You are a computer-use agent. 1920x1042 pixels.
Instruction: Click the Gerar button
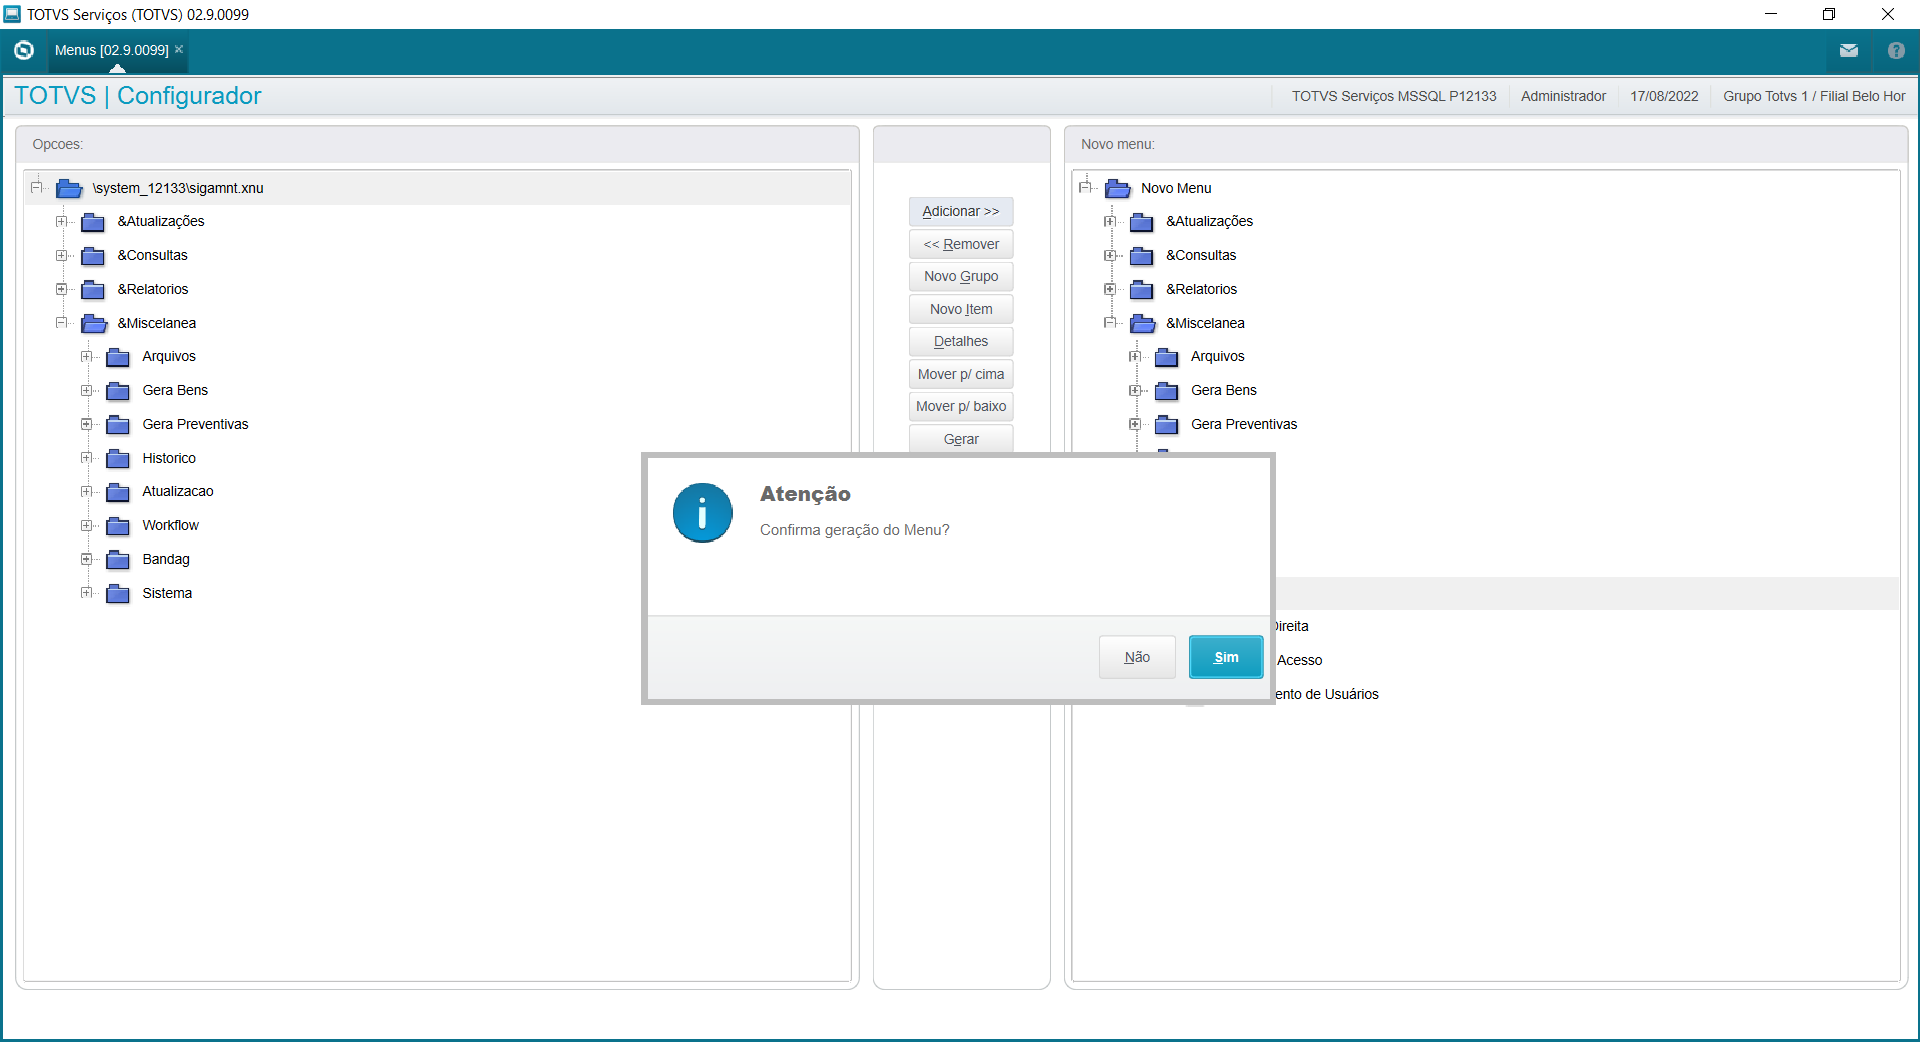[961, 439]
